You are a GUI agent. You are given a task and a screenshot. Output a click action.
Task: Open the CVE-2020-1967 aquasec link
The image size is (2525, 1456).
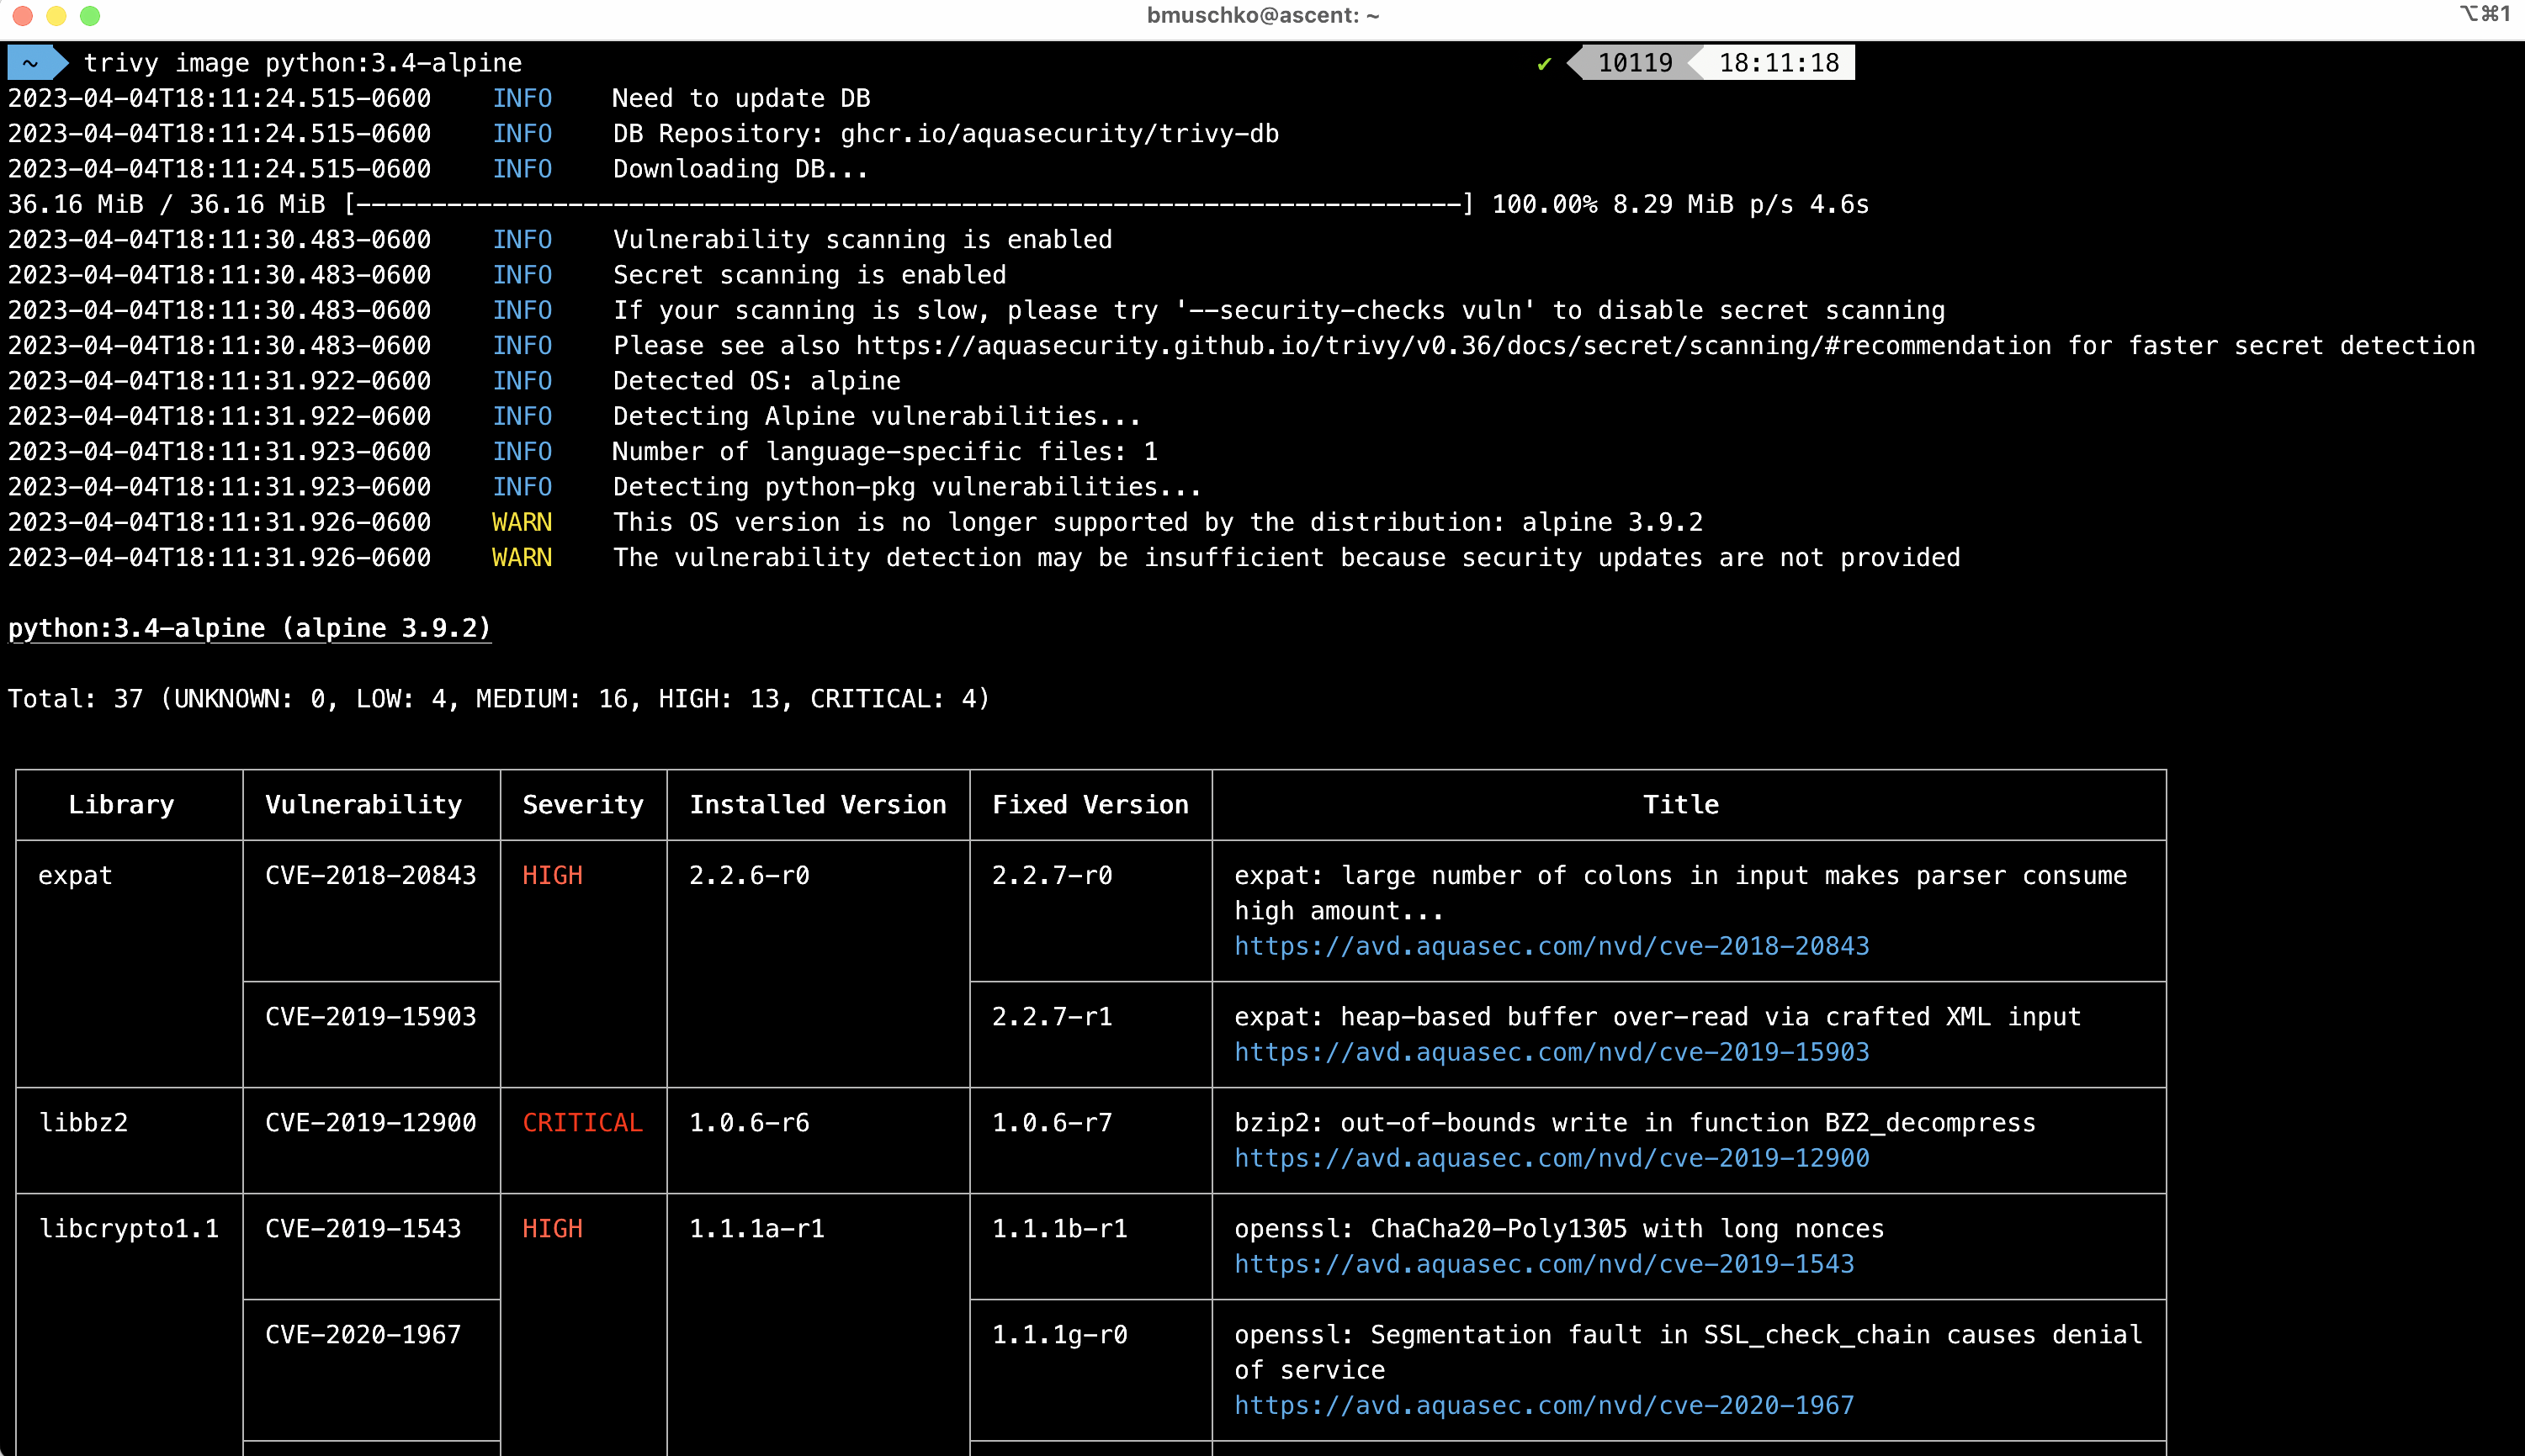pos(1543,1405)
